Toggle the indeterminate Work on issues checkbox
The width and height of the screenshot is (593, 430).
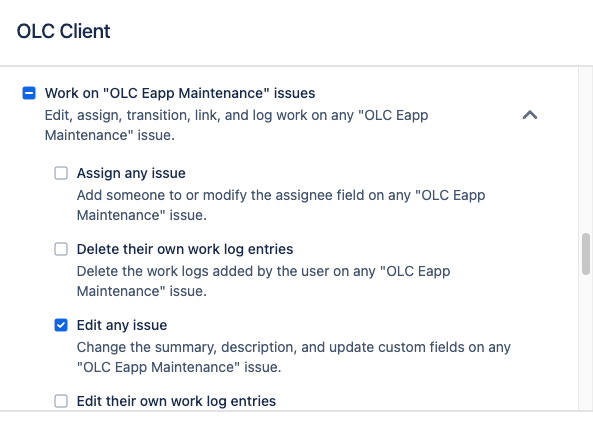(29, 93)
